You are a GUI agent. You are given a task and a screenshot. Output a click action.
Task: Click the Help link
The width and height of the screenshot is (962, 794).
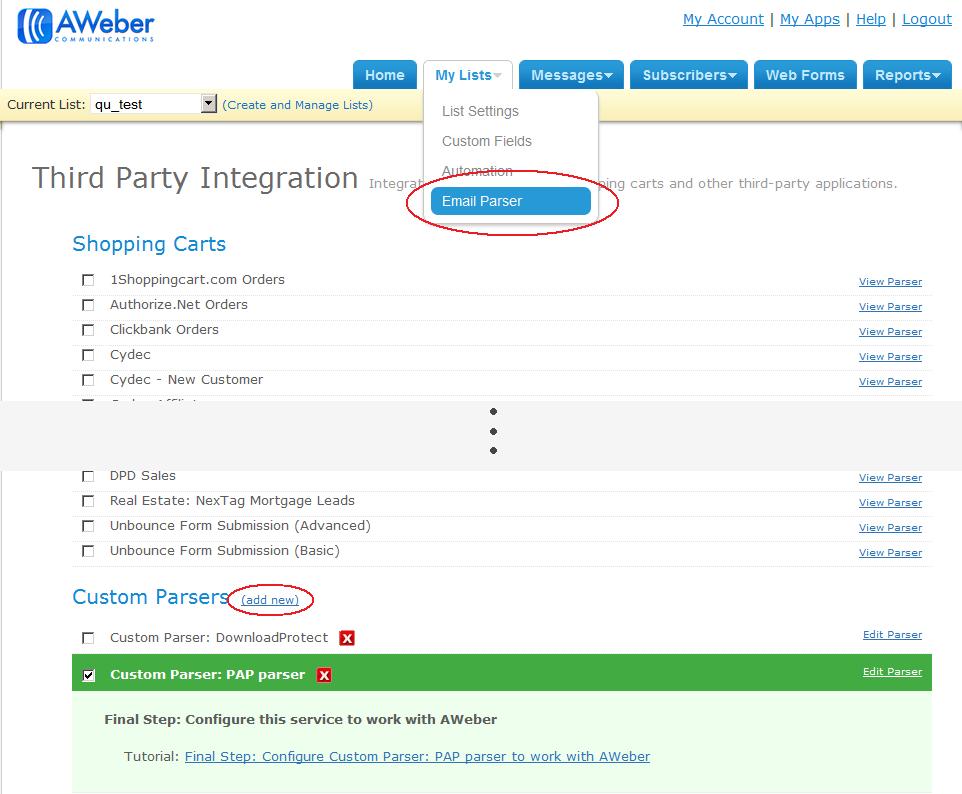(871, 19)
